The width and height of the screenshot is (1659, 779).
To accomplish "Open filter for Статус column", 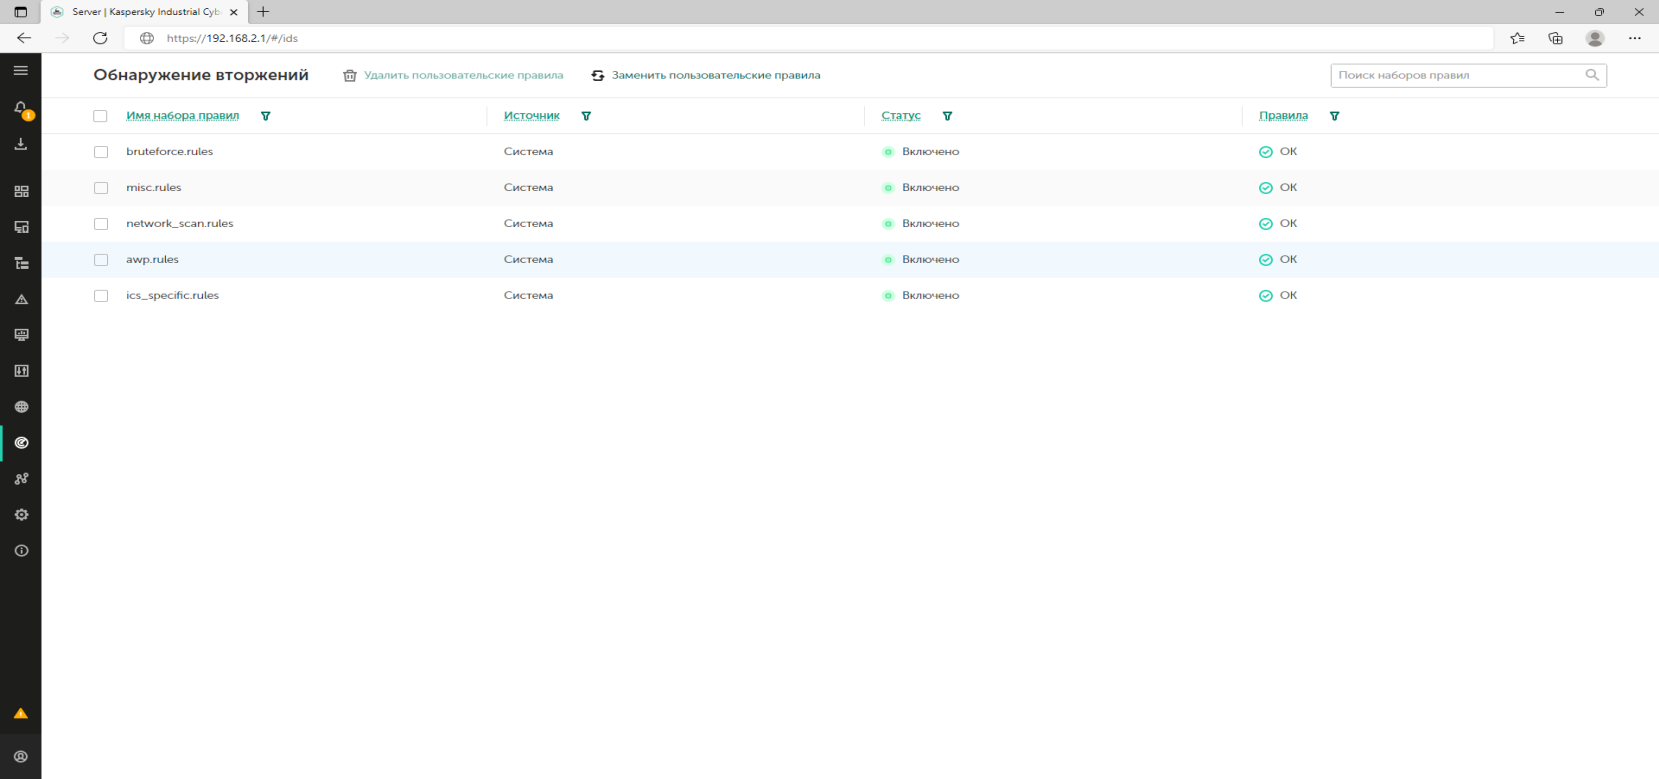I will point(947,116).
